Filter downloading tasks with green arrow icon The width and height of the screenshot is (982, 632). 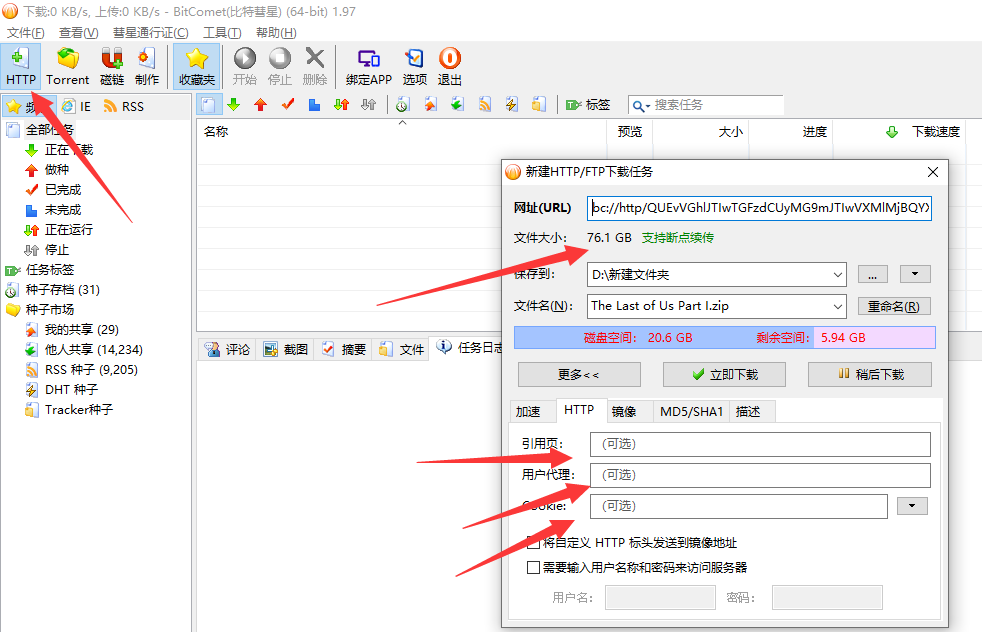coord(234,105)
